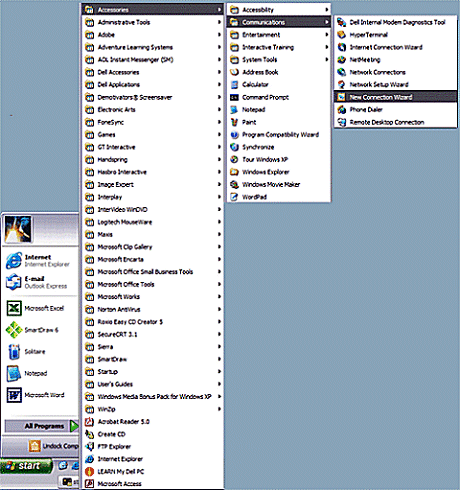Image resolution: width=460 pixels, height=490 pixels.
Task: Open the SecureCRT 3.1 program group
Action: (153, 334)
